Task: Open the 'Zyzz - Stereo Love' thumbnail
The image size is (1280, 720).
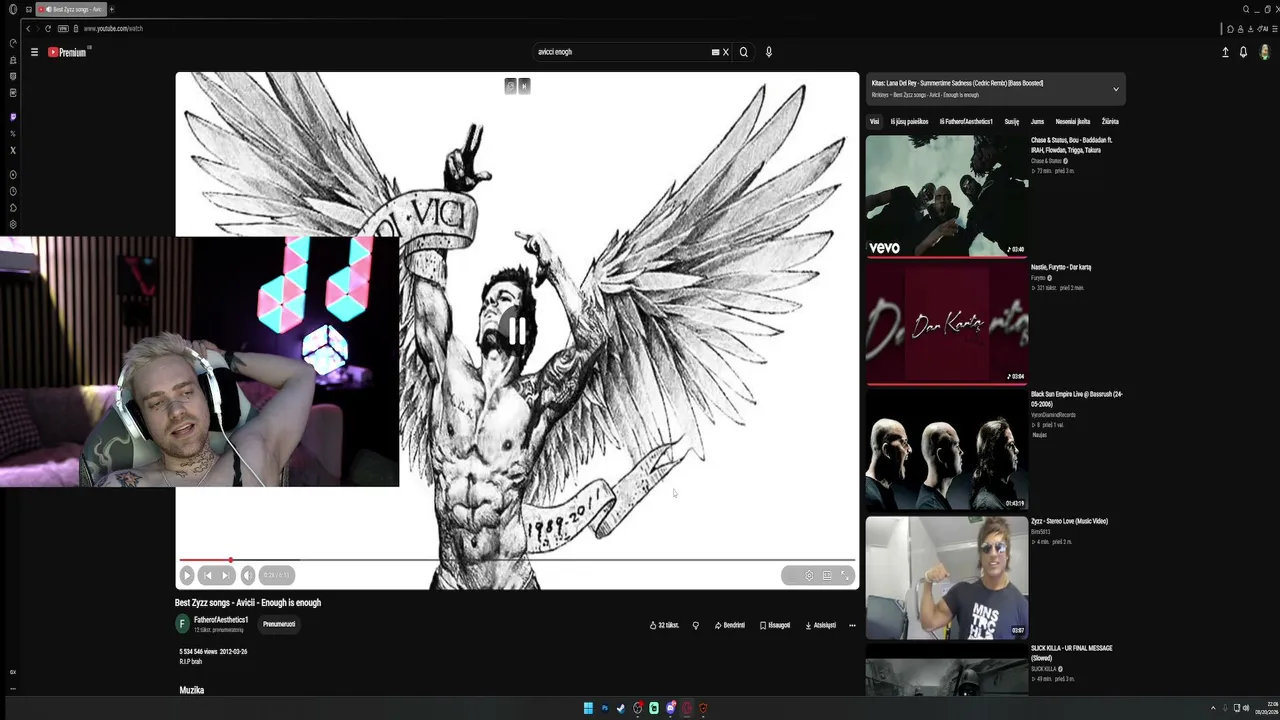Action: (x=947, y=577)
